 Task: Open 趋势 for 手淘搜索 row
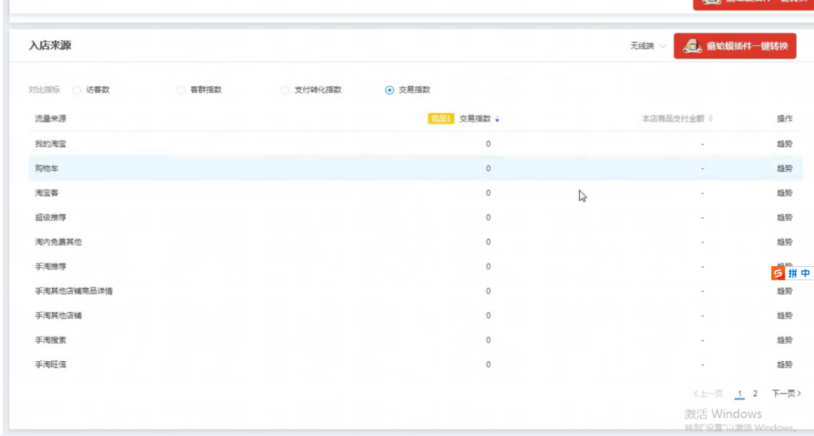784,340
